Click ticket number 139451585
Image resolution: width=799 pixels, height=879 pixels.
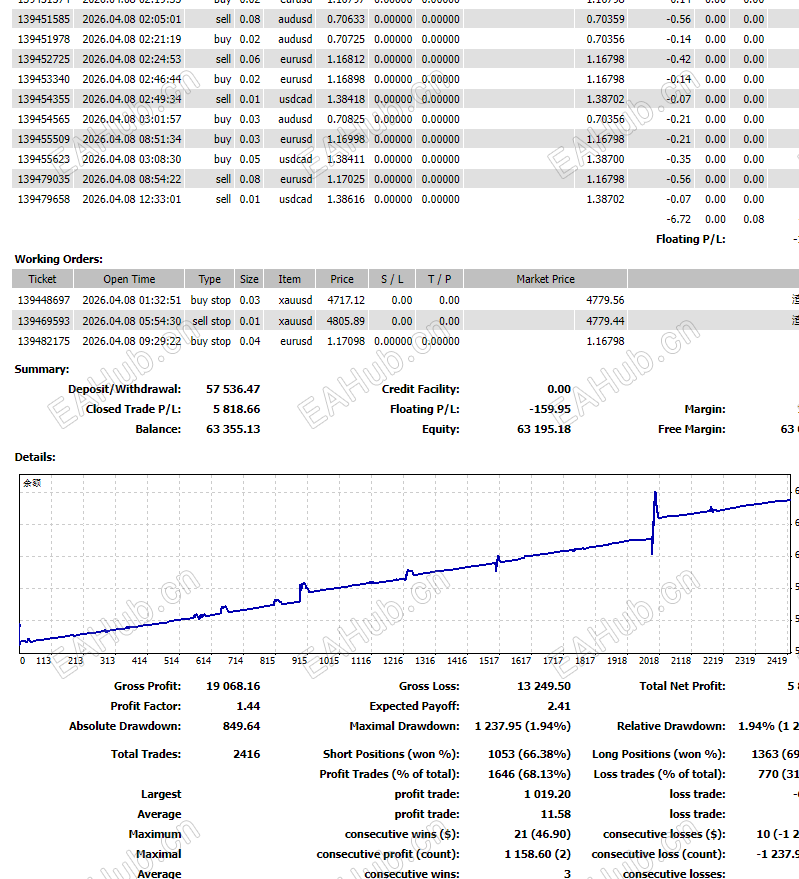44,19
